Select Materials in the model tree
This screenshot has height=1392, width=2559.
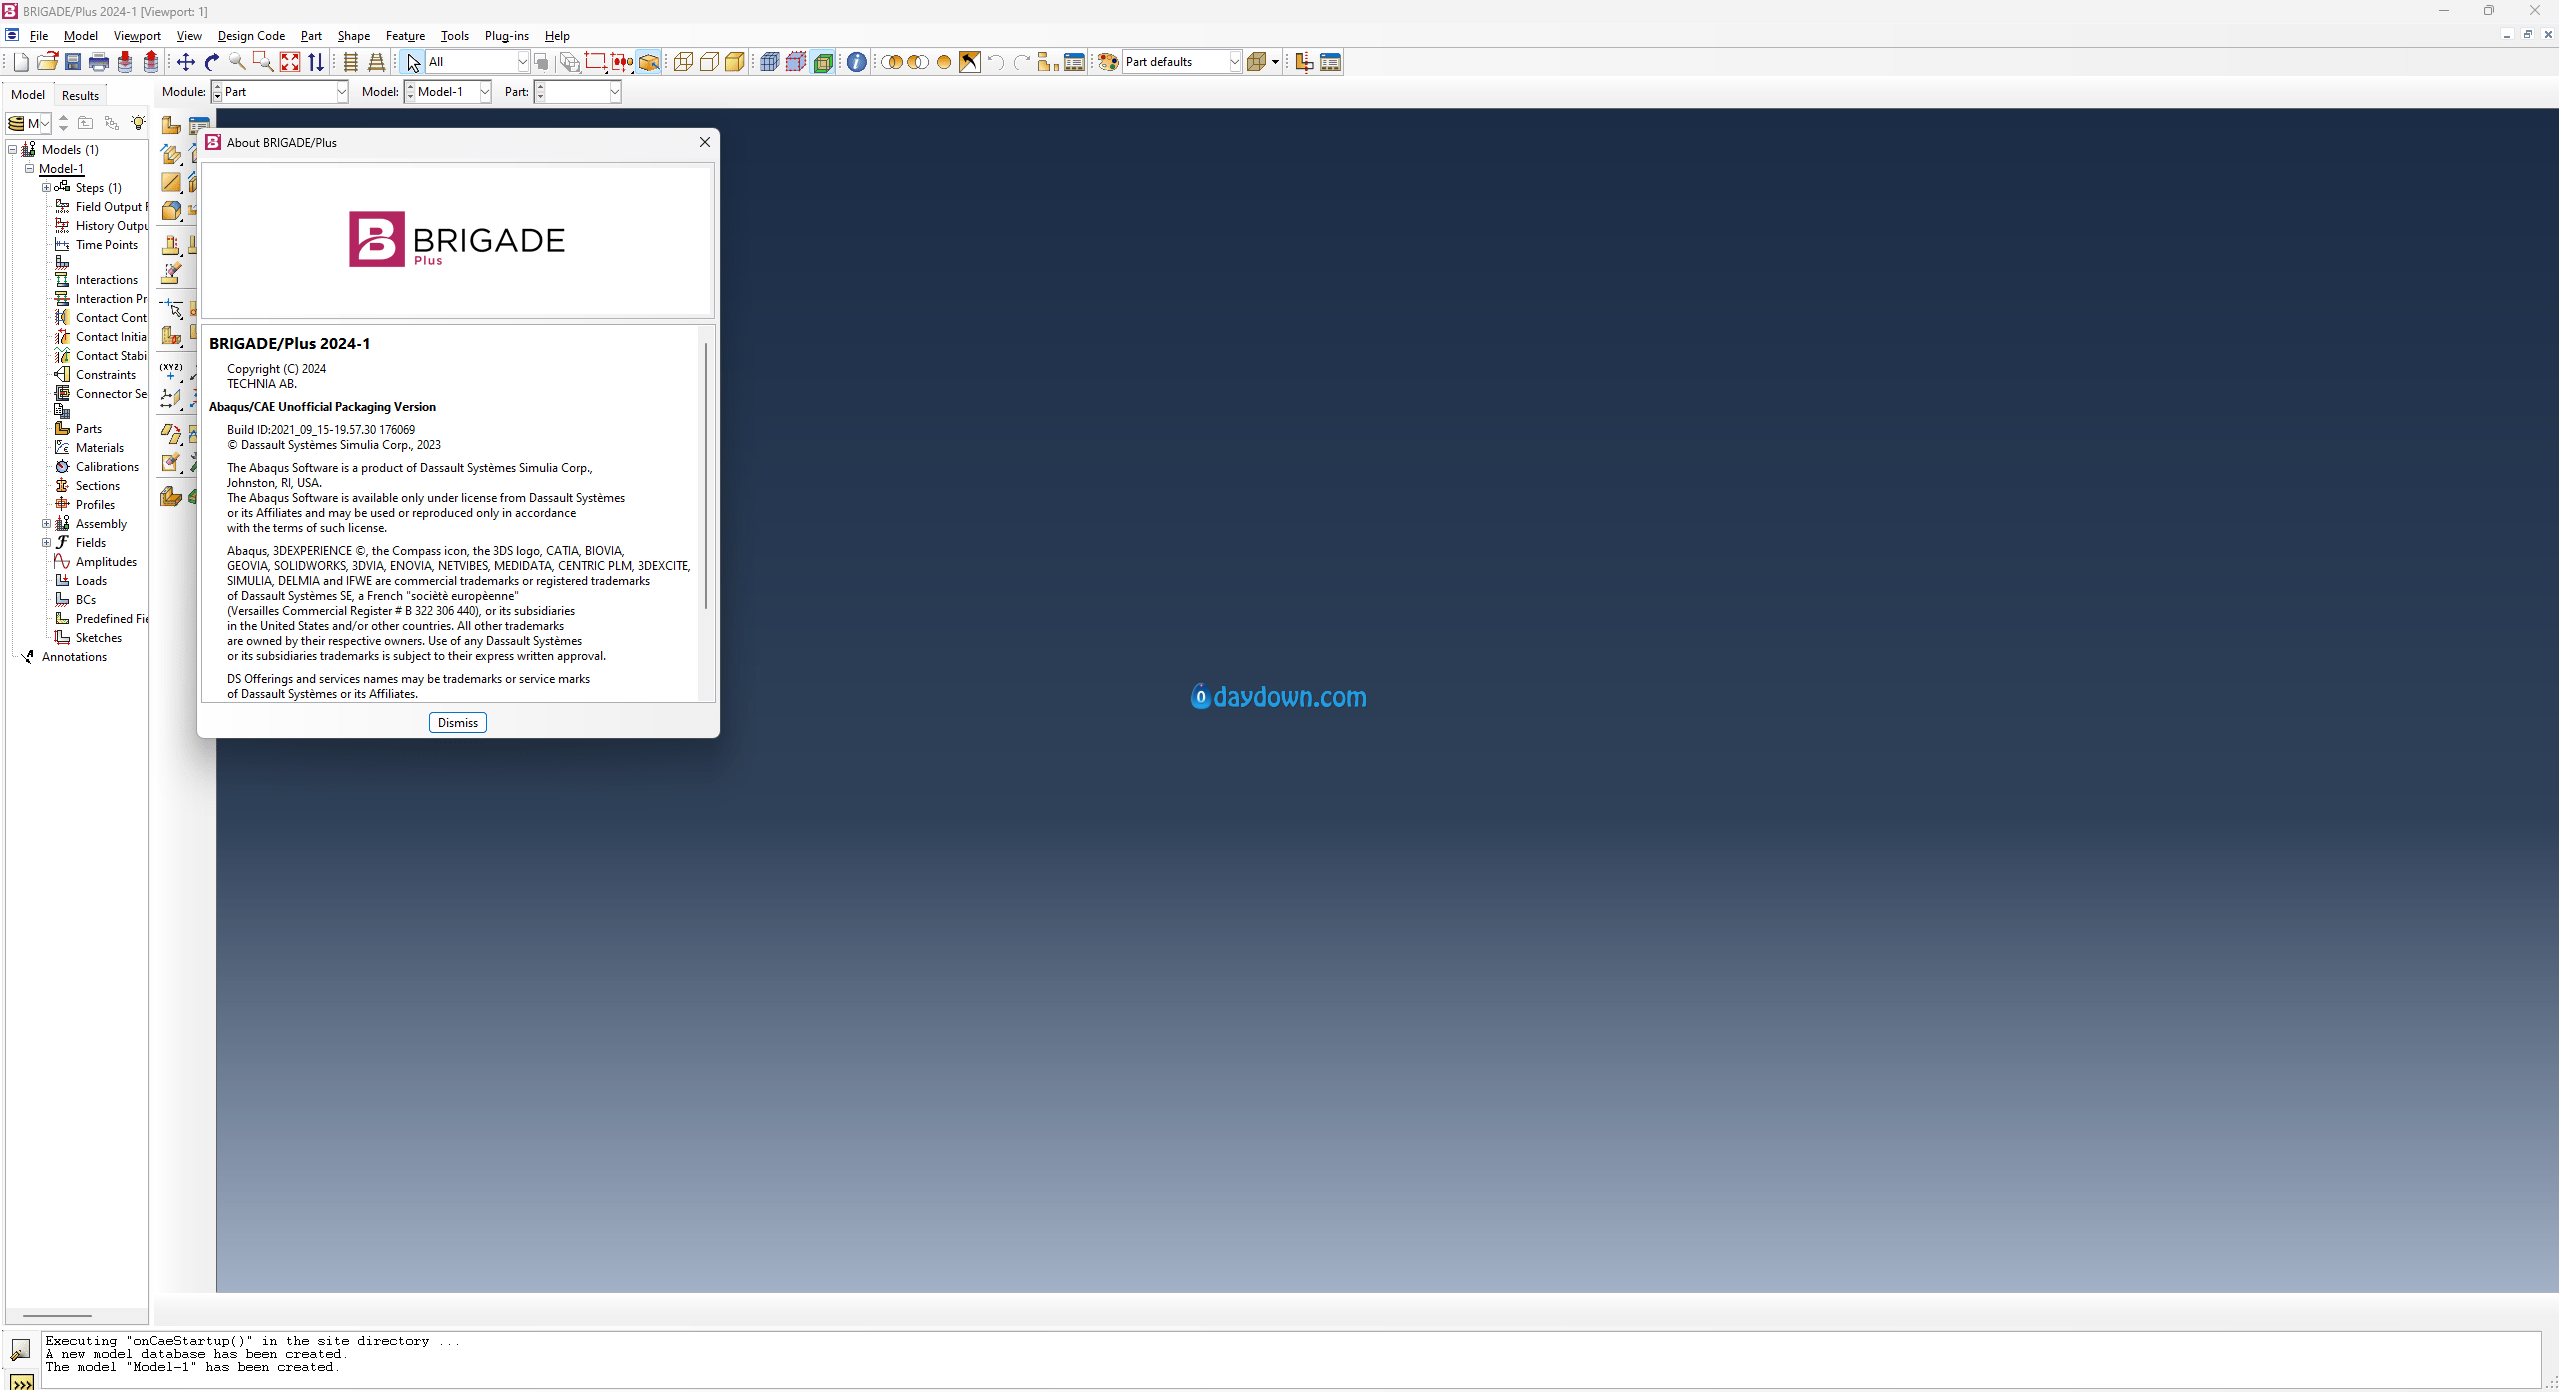(x=100, y=448)
